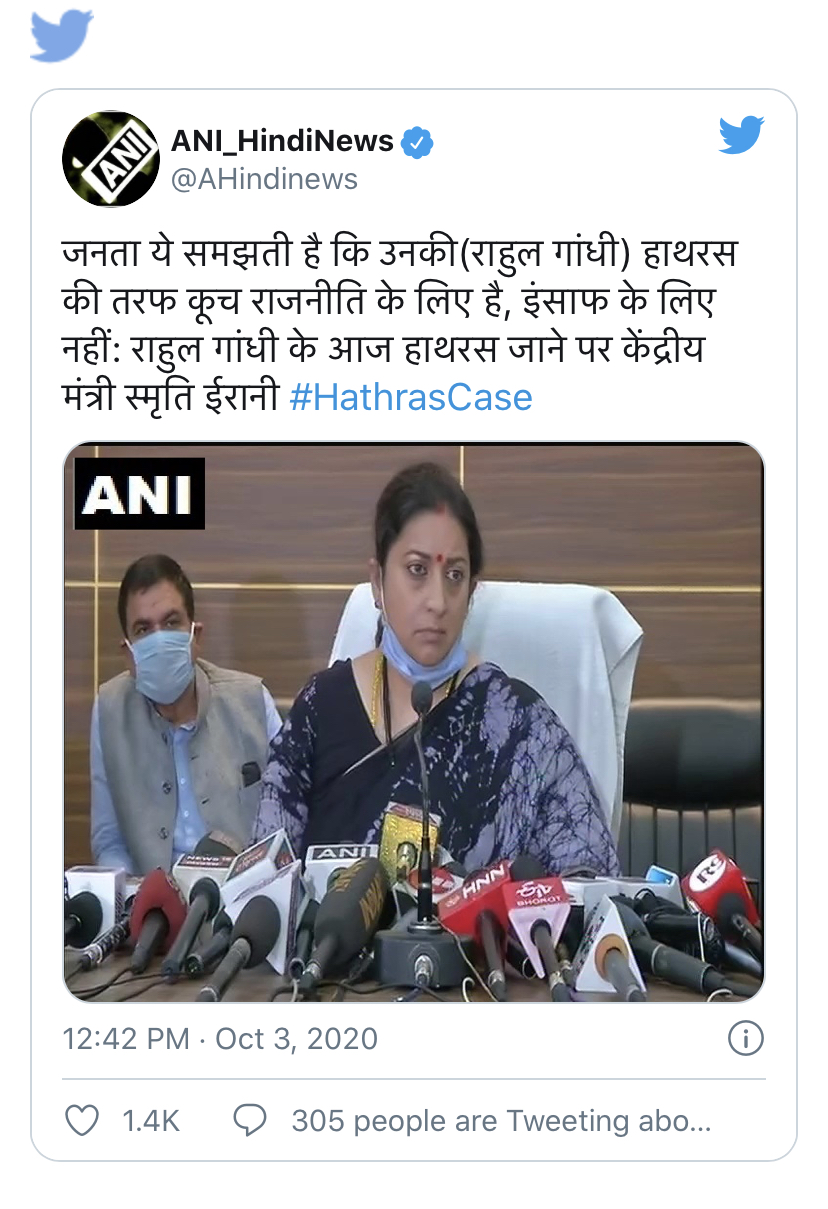Click the blue Twitter bird inside the card
828x1209 pixels.
tap(741, 134)
